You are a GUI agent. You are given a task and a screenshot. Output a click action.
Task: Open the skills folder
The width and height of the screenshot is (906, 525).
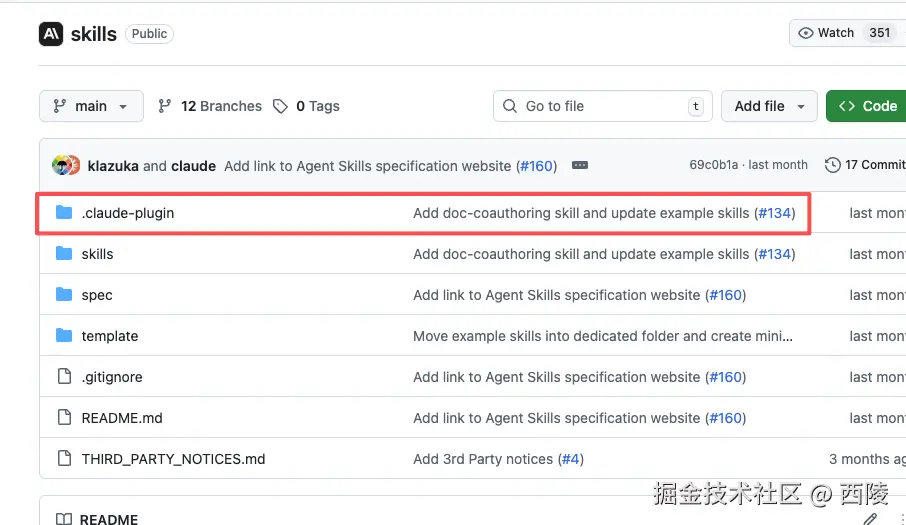[97, 254]
